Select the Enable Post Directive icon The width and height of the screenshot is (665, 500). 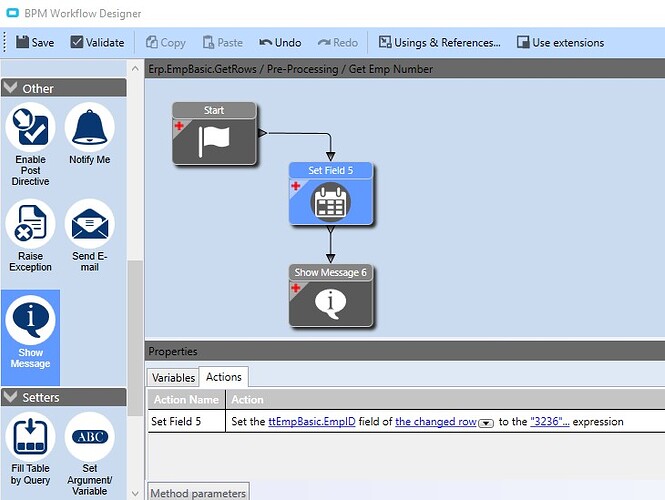(30, 127)
